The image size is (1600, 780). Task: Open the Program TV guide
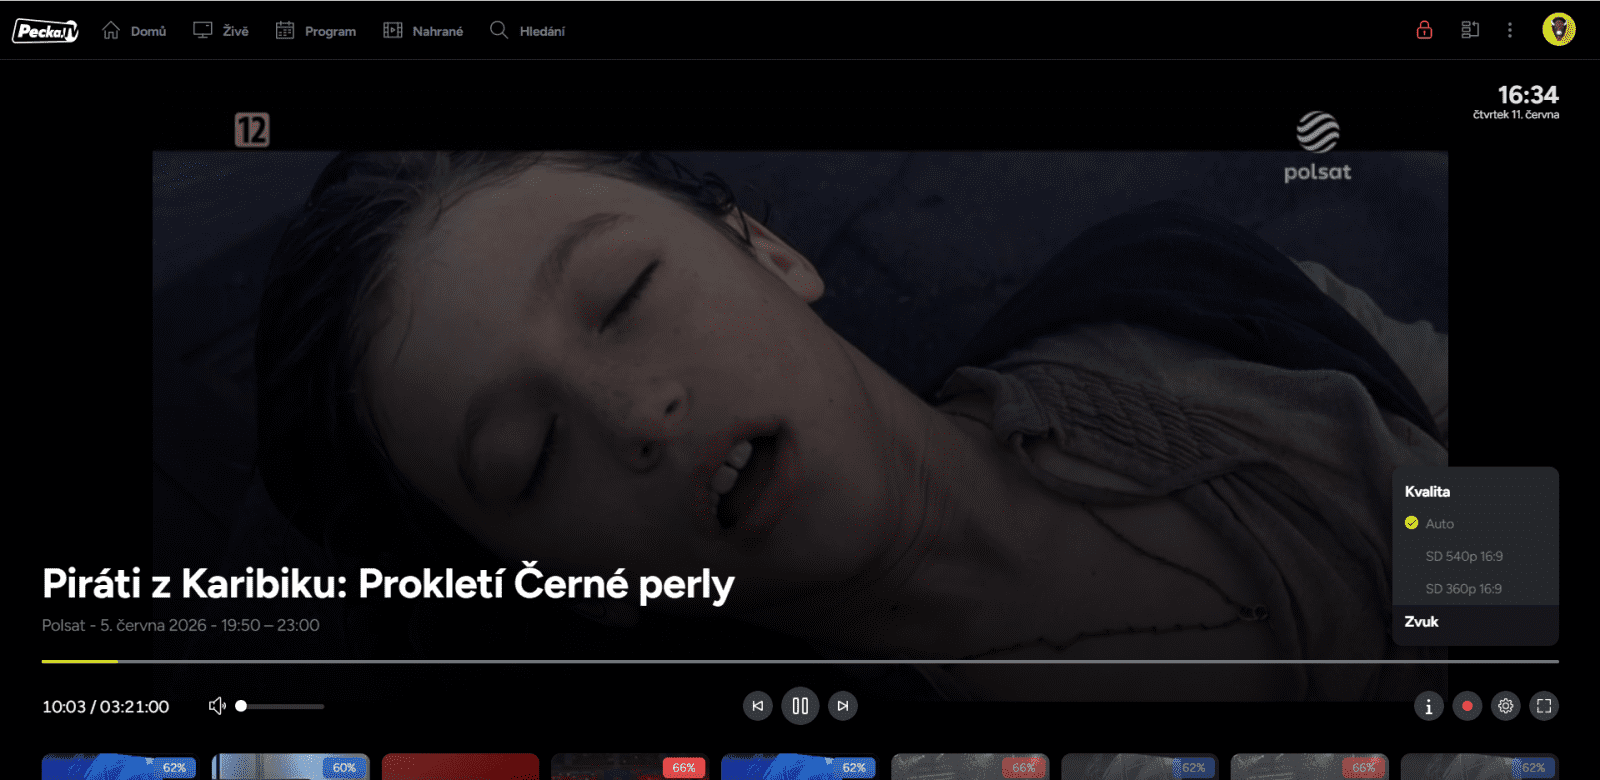pyautogui.click(x=316, y=31)
